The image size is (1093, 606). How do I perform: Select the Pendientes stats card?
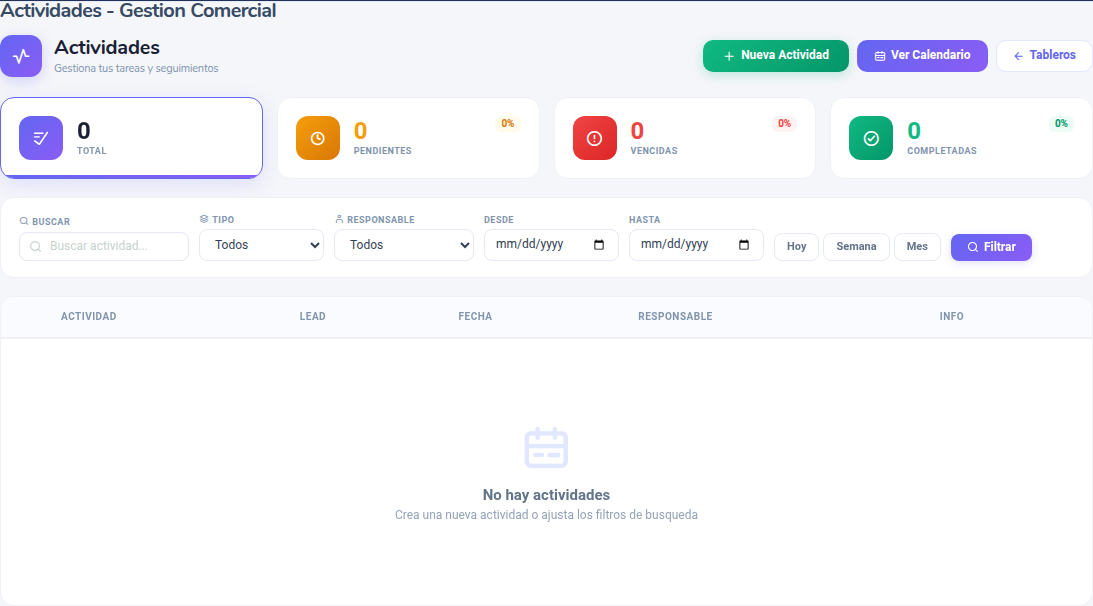(x=408, y=138)
